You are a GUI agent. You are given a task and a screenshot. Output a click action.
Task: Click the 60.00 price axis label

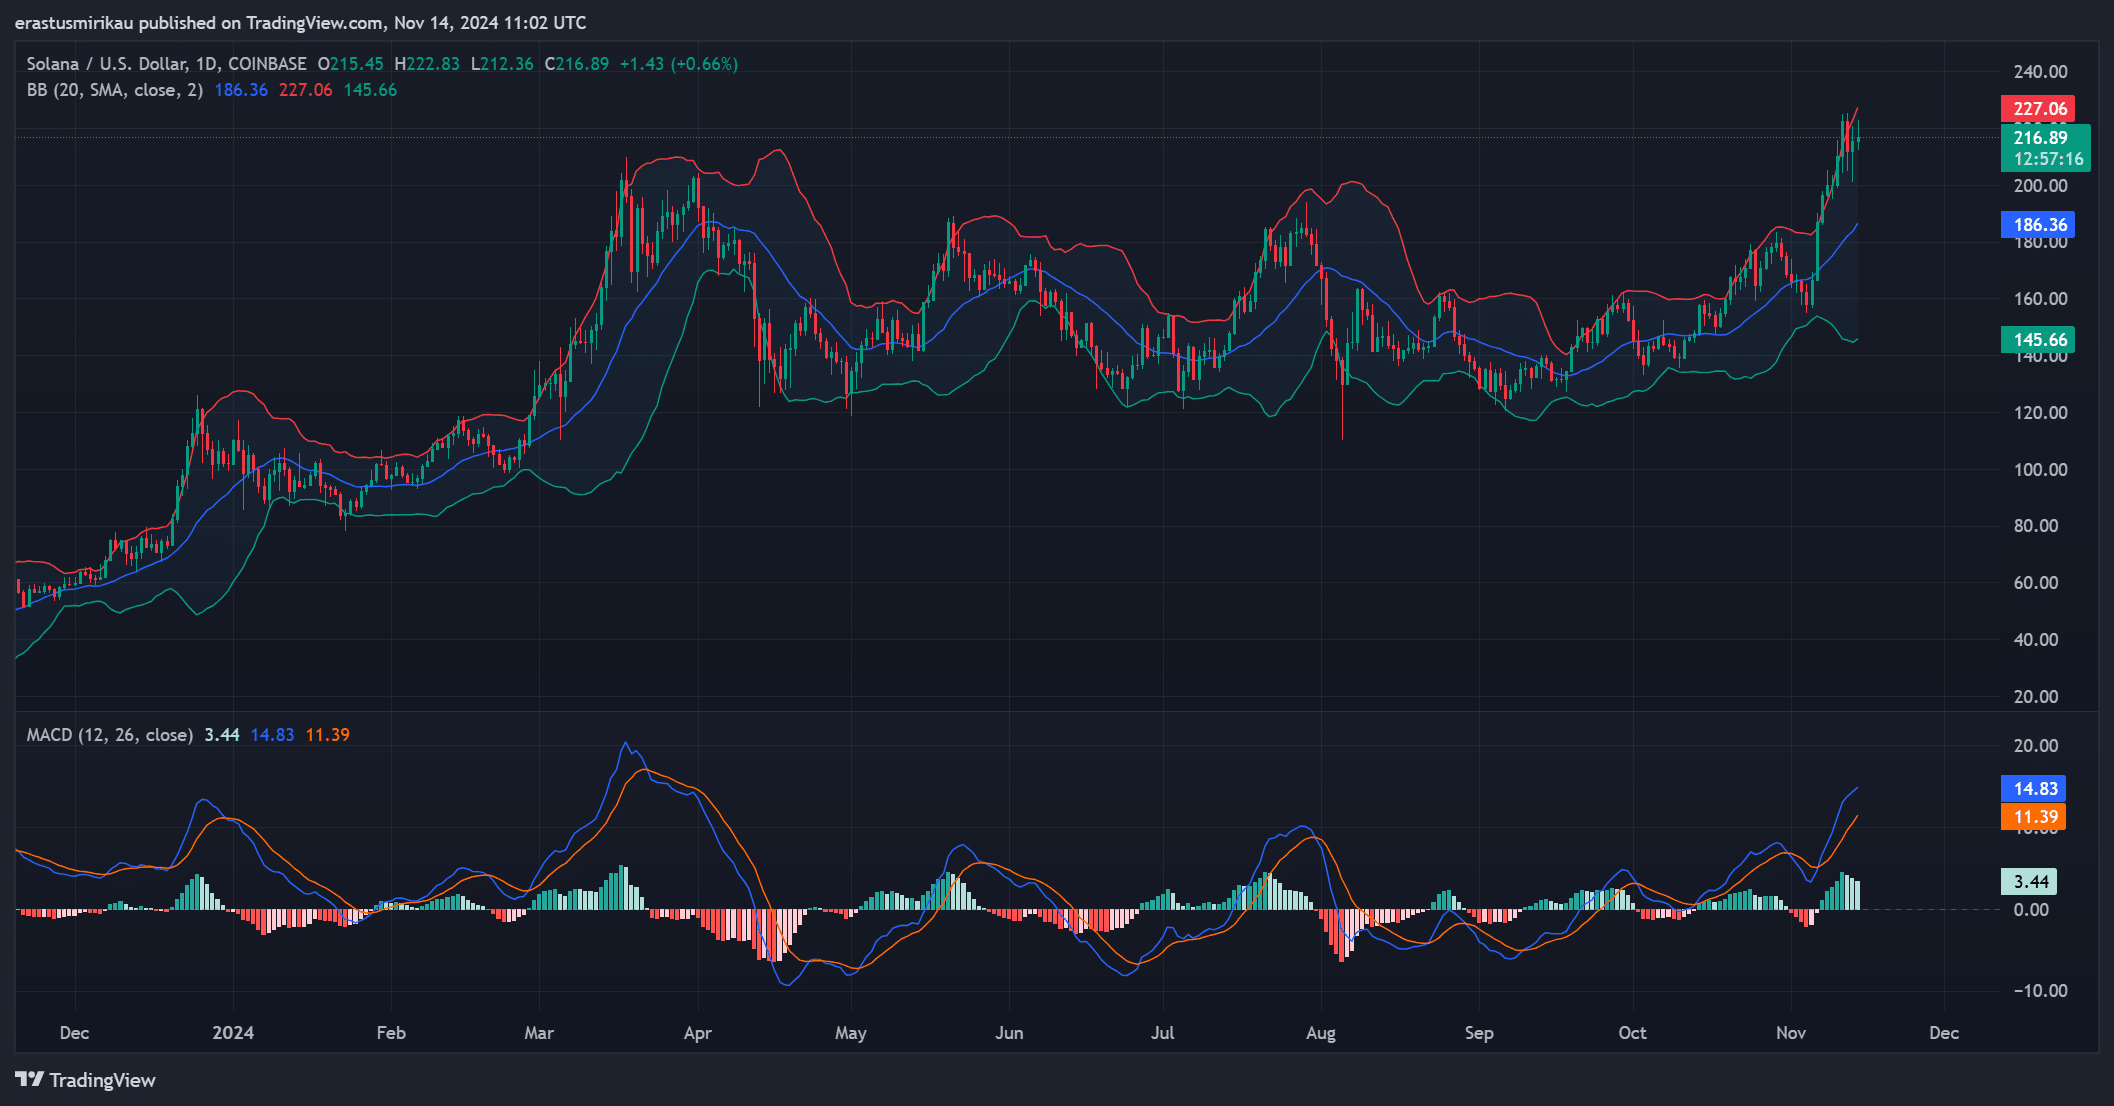point(2036,583)
